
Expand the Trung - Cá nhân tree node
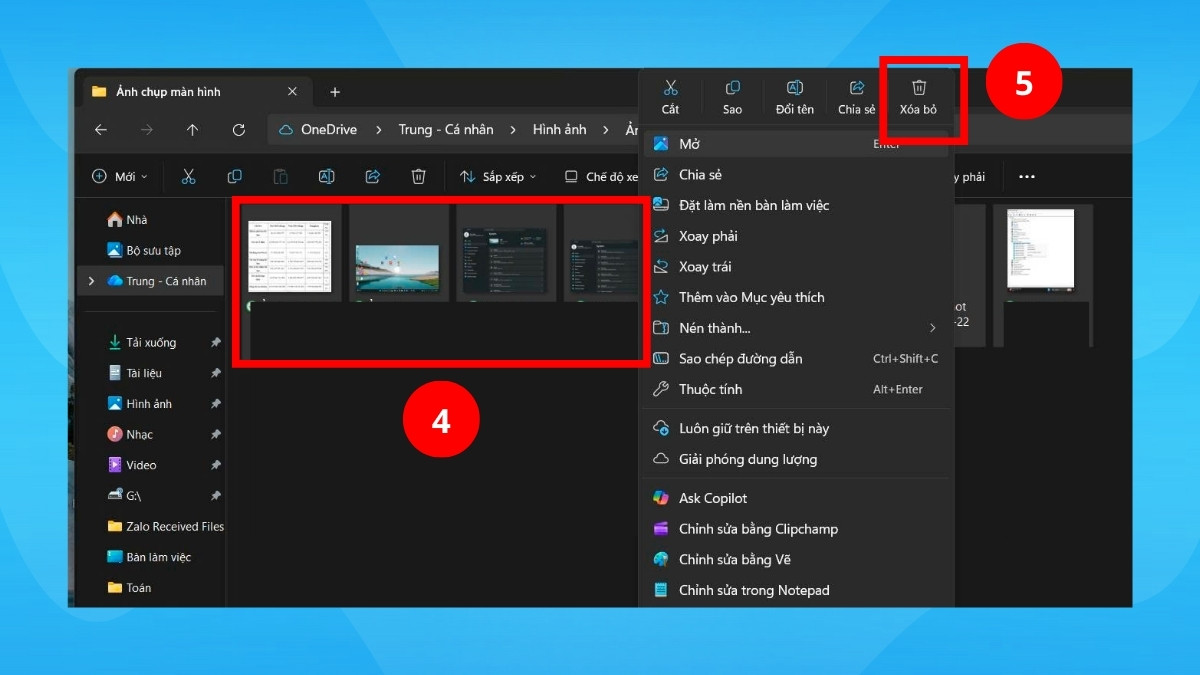click(x=91, y=281)
